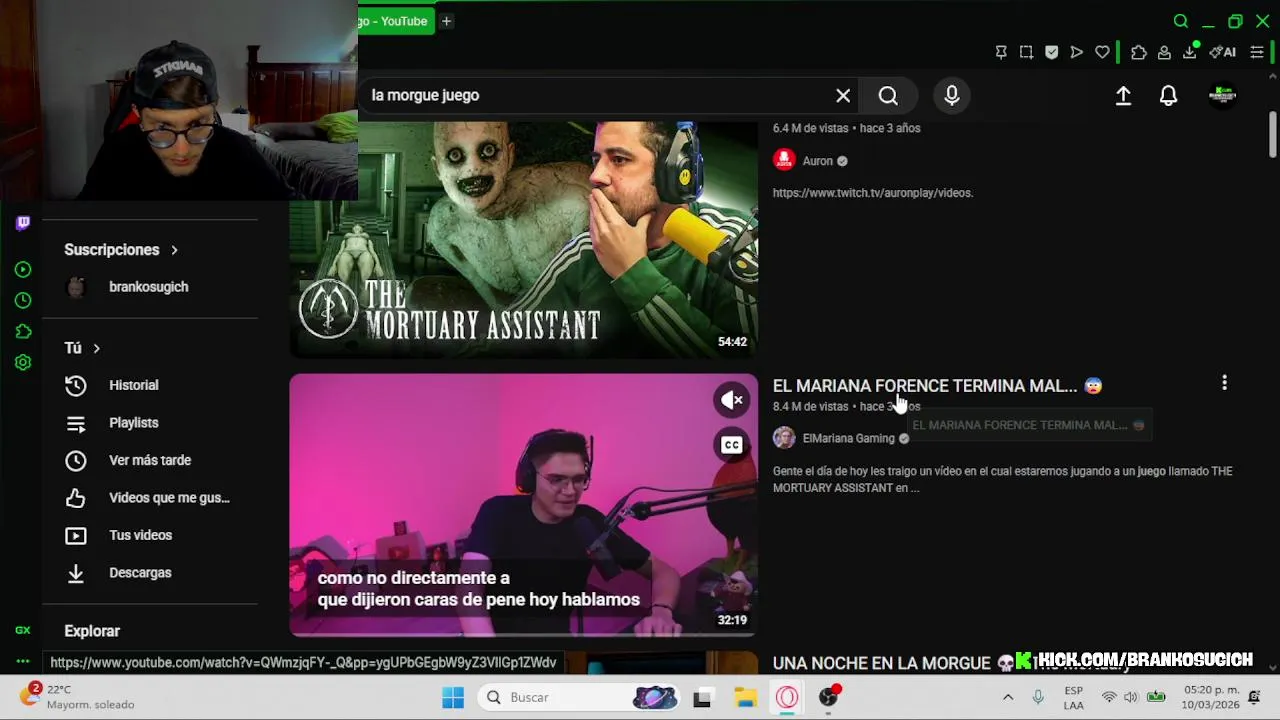Open the pink El Mariana video thumbnail
1280x720 pixels.
point(523,505)
